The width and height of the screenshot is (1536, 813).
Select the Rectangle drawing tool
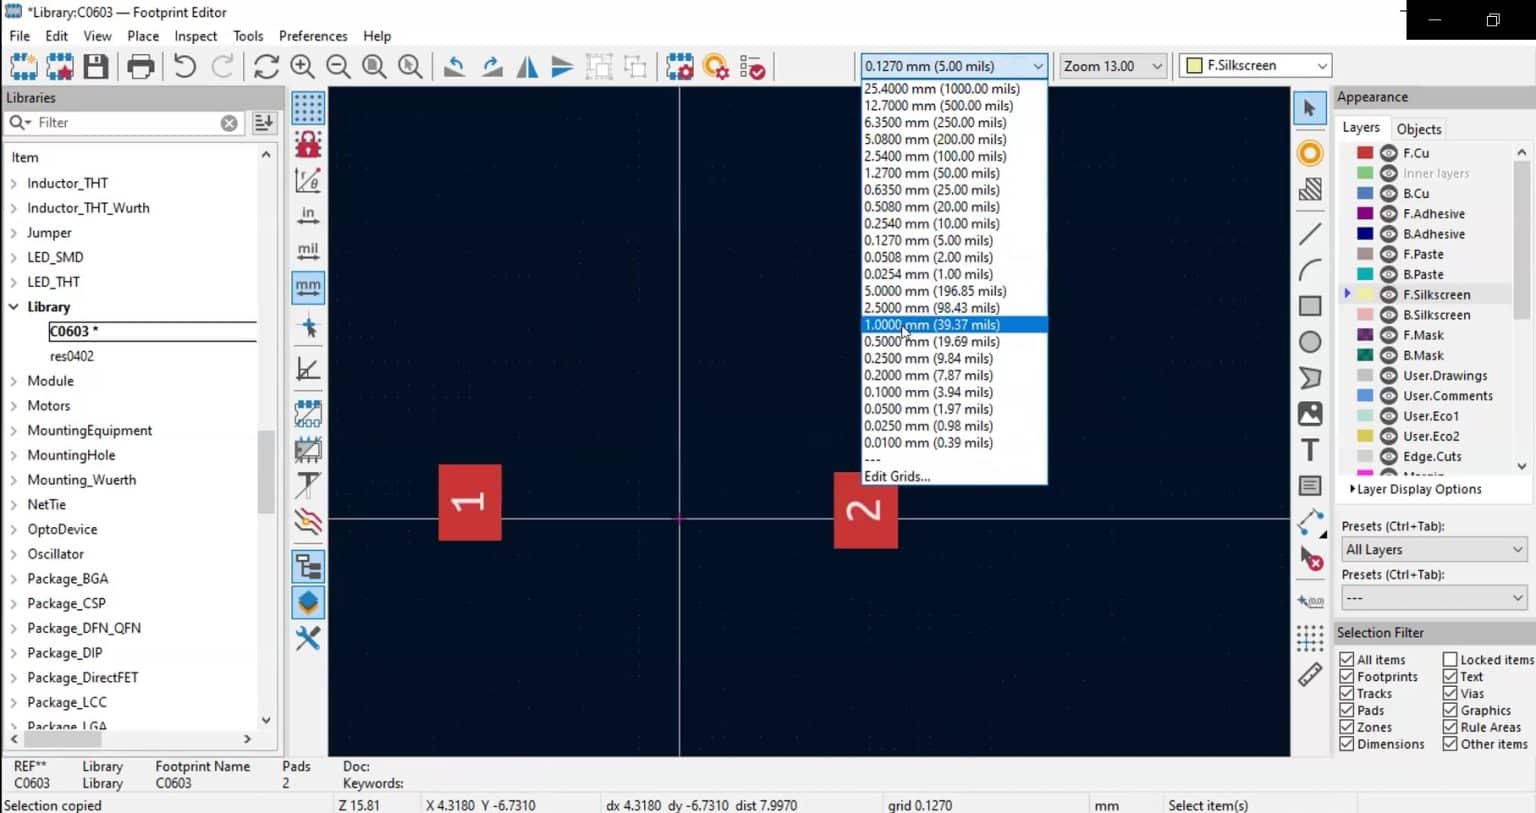pos(1310,305)
